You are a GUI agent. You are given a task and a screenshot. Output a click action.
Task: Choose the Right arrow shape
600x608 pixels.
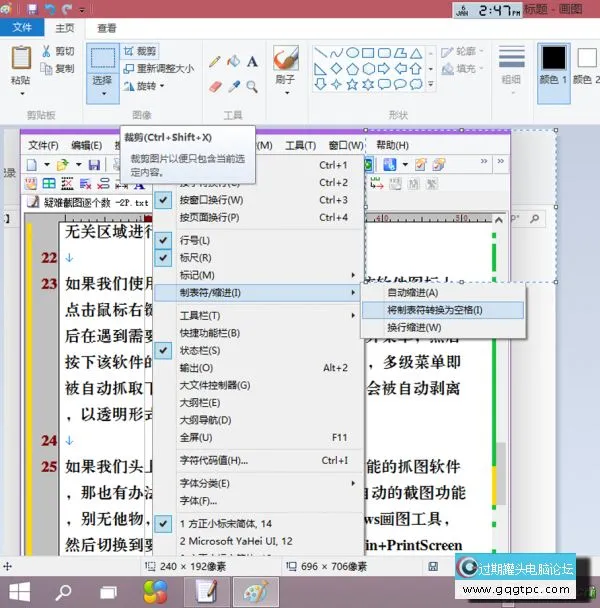384,69
